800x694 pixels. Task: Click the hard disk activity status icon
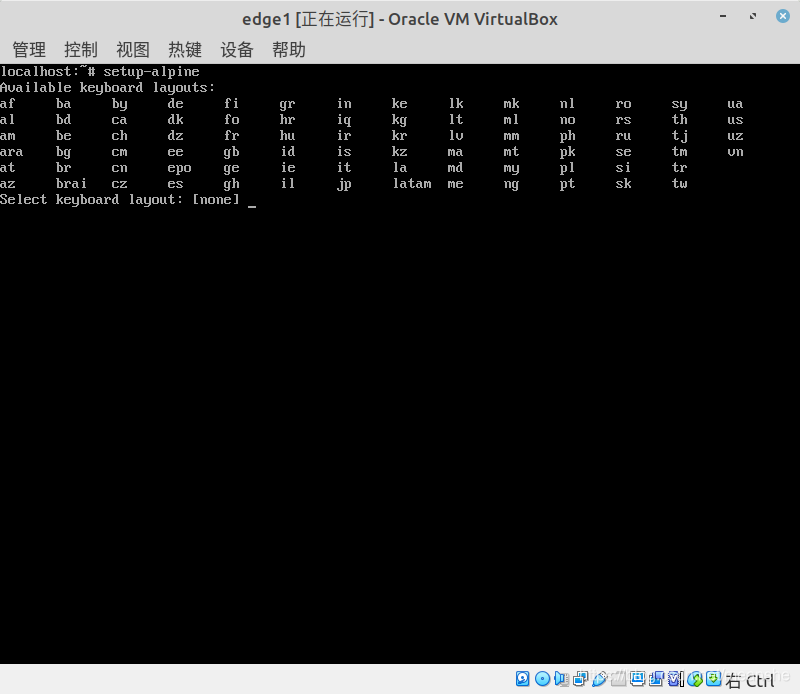pos(522,679)
